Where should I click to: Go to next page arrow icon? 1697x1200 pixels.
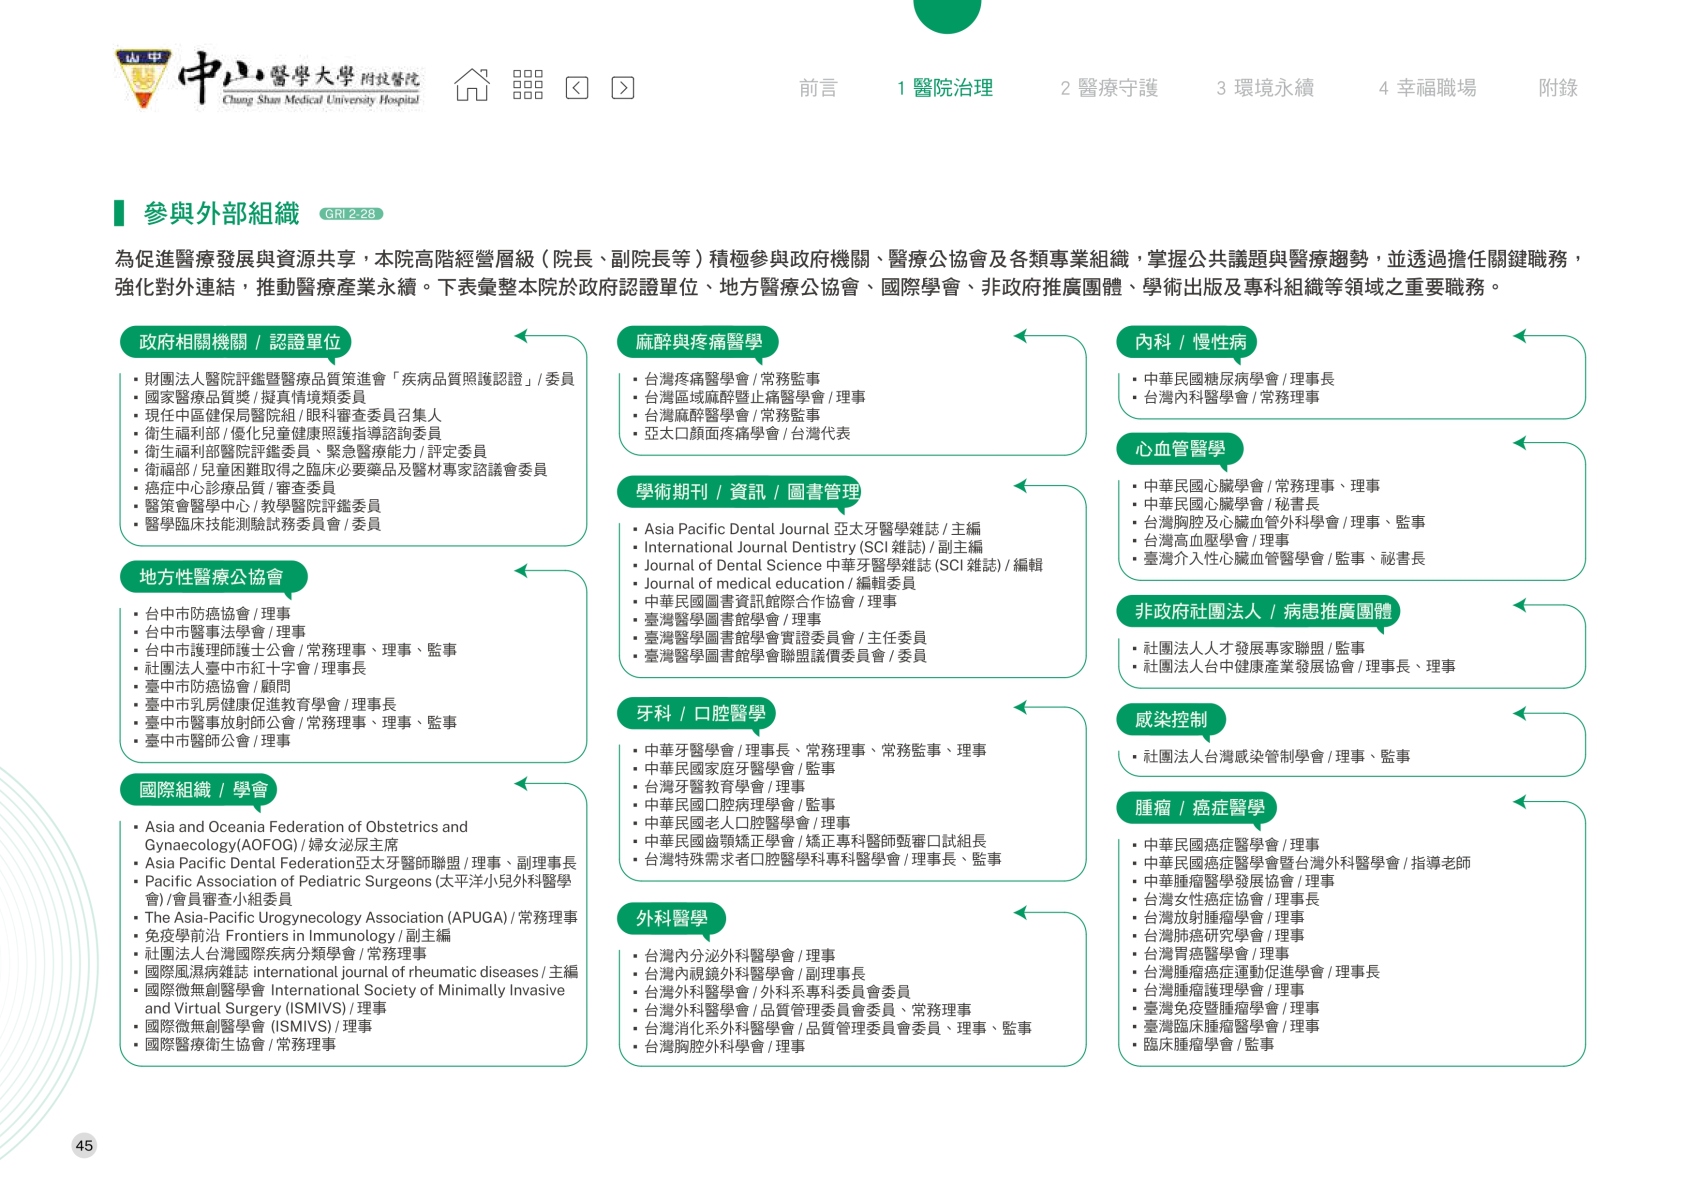(x=622, y=88)
